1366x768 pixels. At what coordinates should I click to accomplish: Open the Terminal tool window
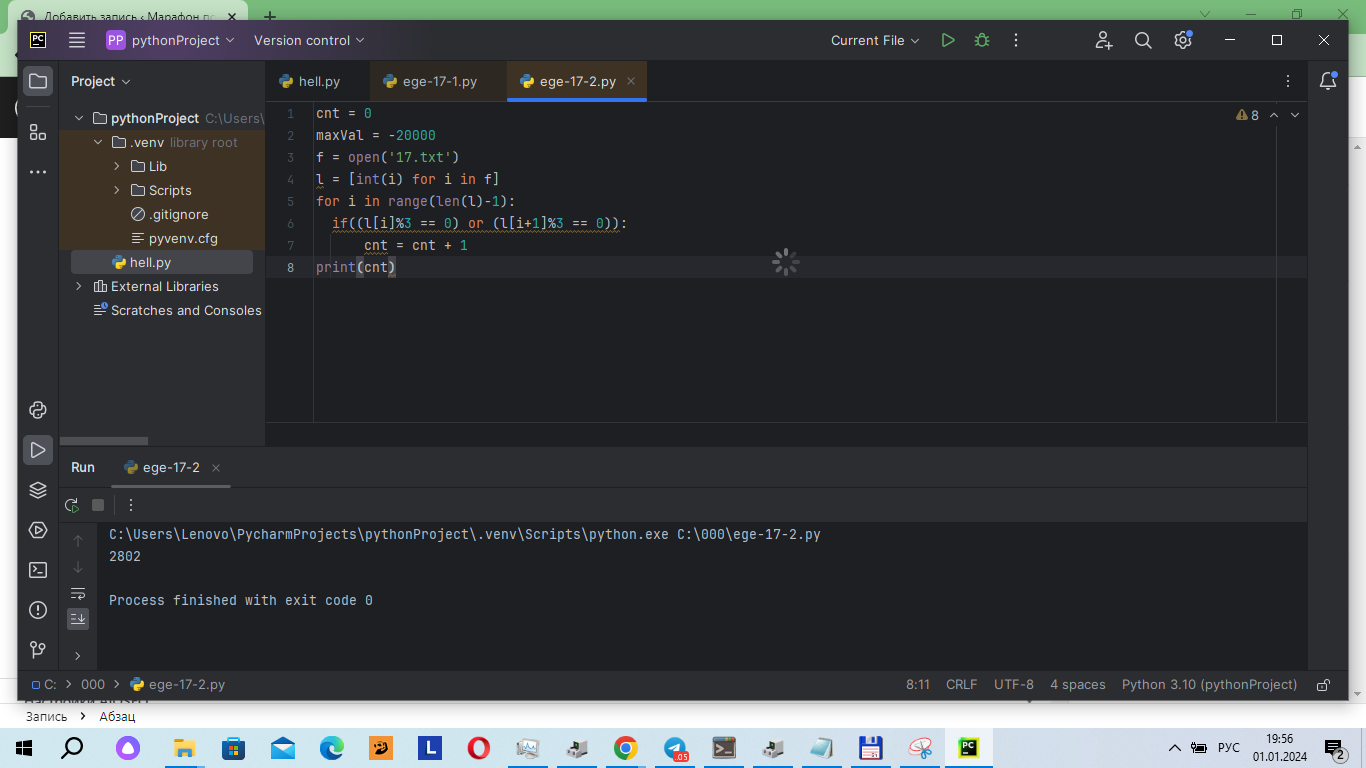click(x=38, y=570)
